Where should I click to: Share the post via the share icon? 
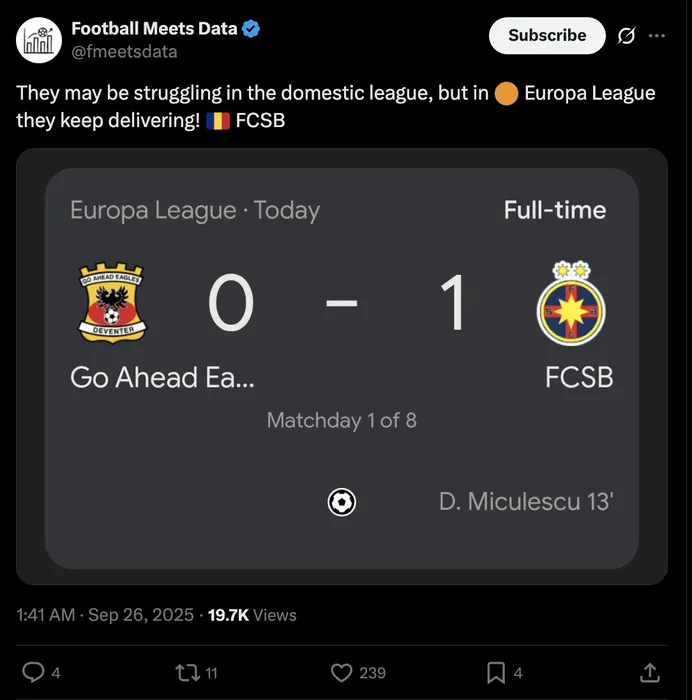pos(649,673)
